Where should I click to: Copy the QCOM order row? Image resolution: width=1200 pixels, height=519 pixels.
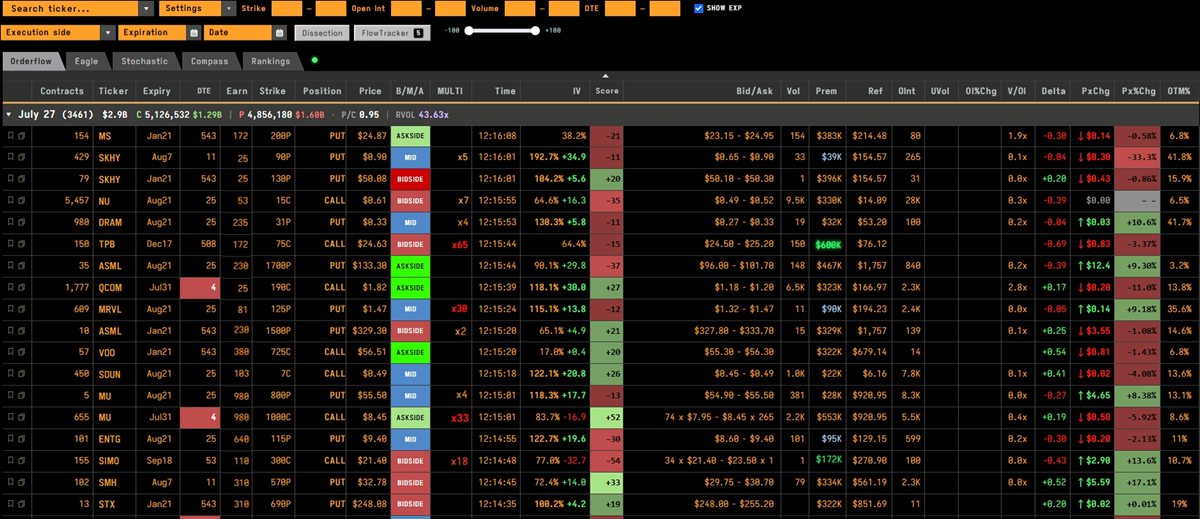[21, 288]
